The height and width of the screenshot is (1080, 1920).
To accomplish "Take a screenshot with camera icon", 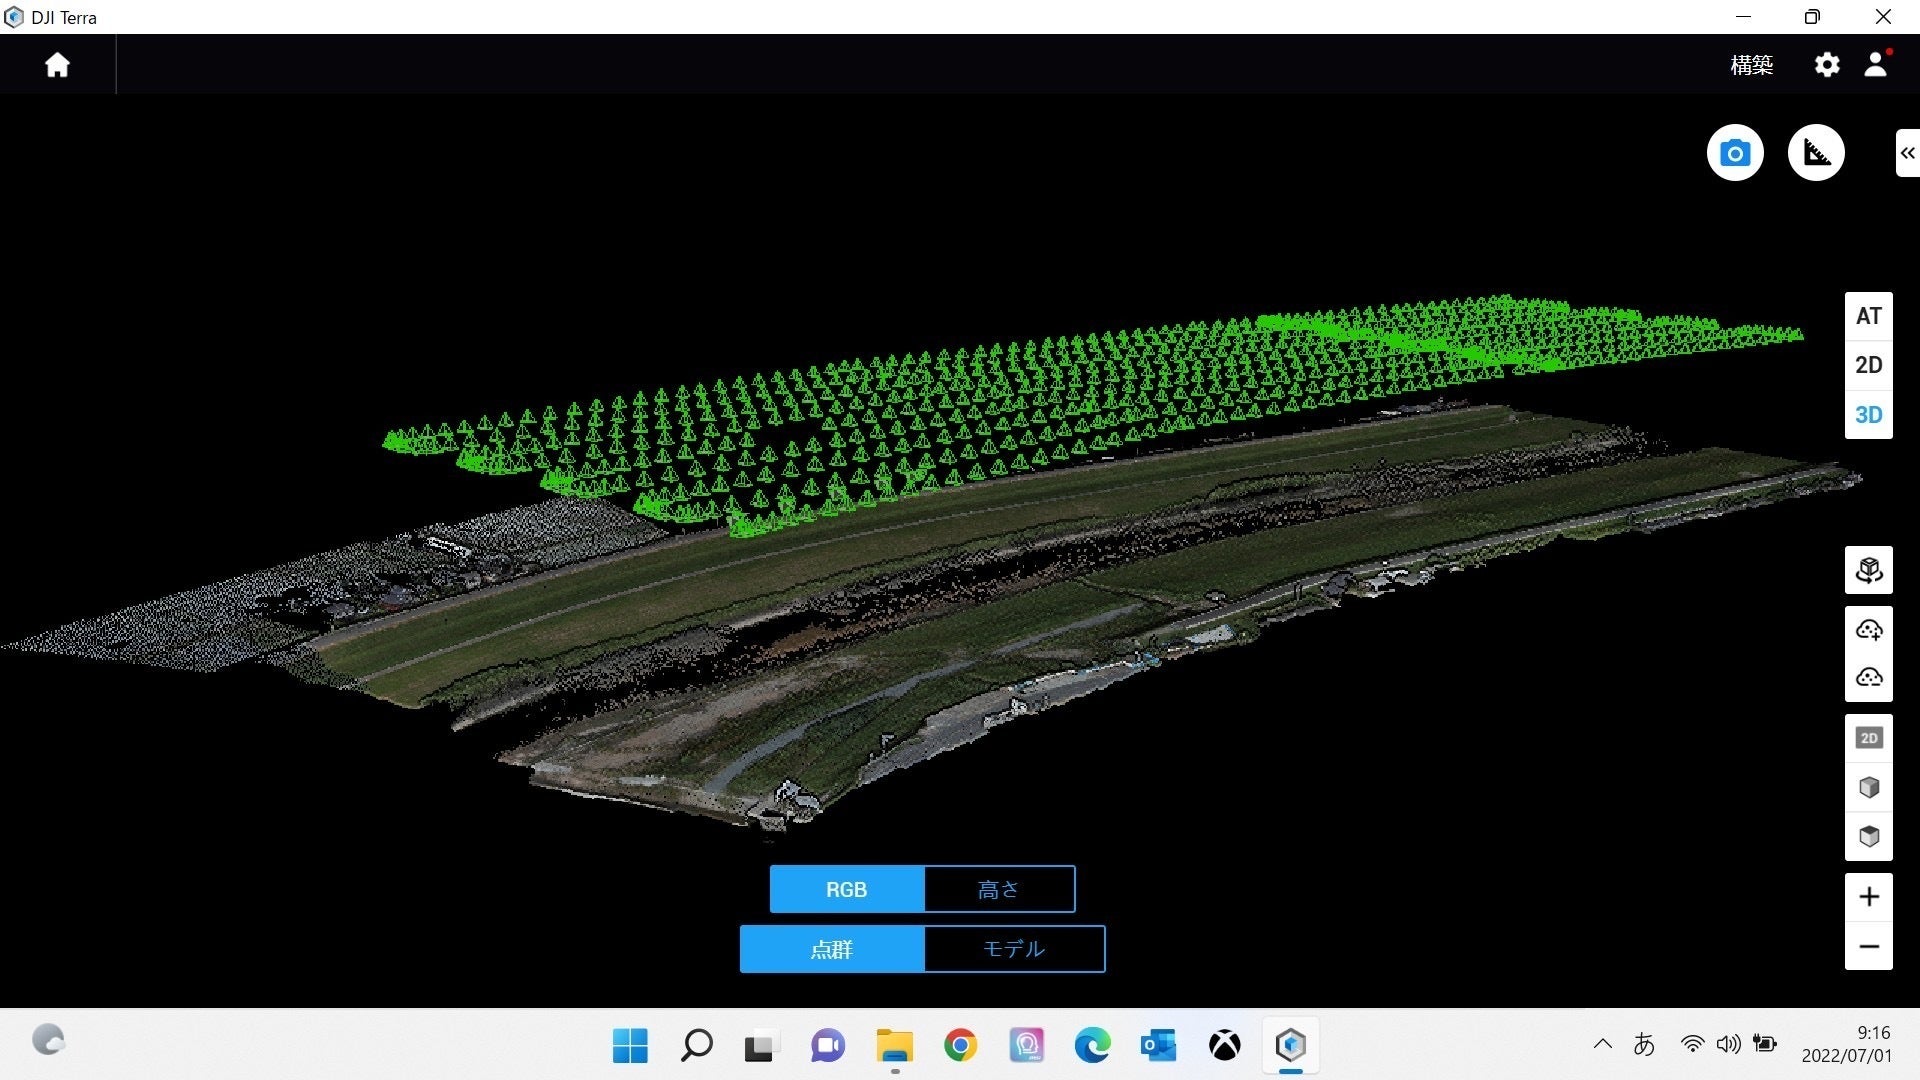I will click(1735, 153).
